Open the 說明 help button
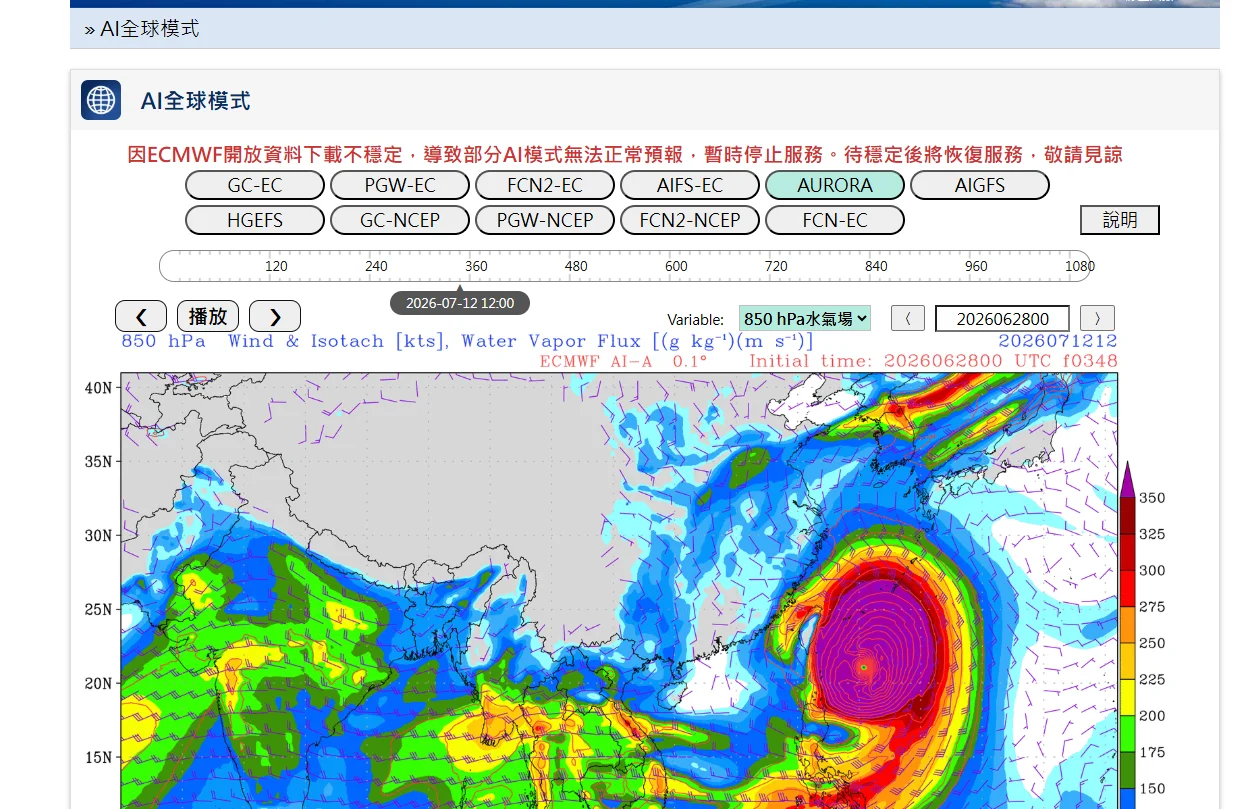This screenshot has width=1253, height=809. click(1120, 220)
